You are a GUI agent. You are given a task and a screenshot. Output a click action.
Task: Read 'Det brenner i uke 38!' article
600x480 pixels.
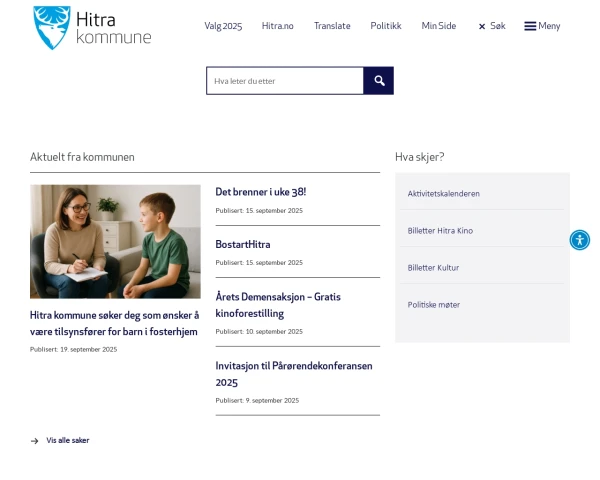point(261,192)
